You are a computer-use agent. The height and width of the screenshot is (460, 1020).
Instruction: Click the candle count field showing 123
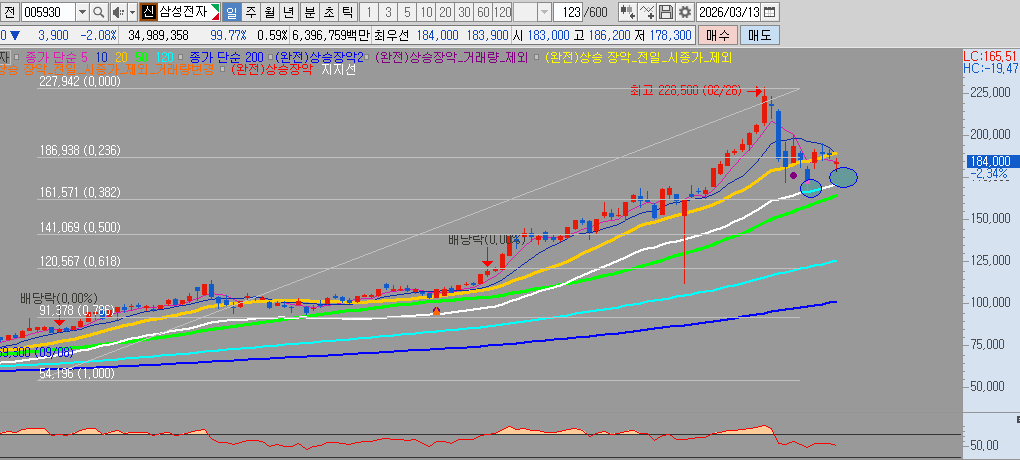569,12
